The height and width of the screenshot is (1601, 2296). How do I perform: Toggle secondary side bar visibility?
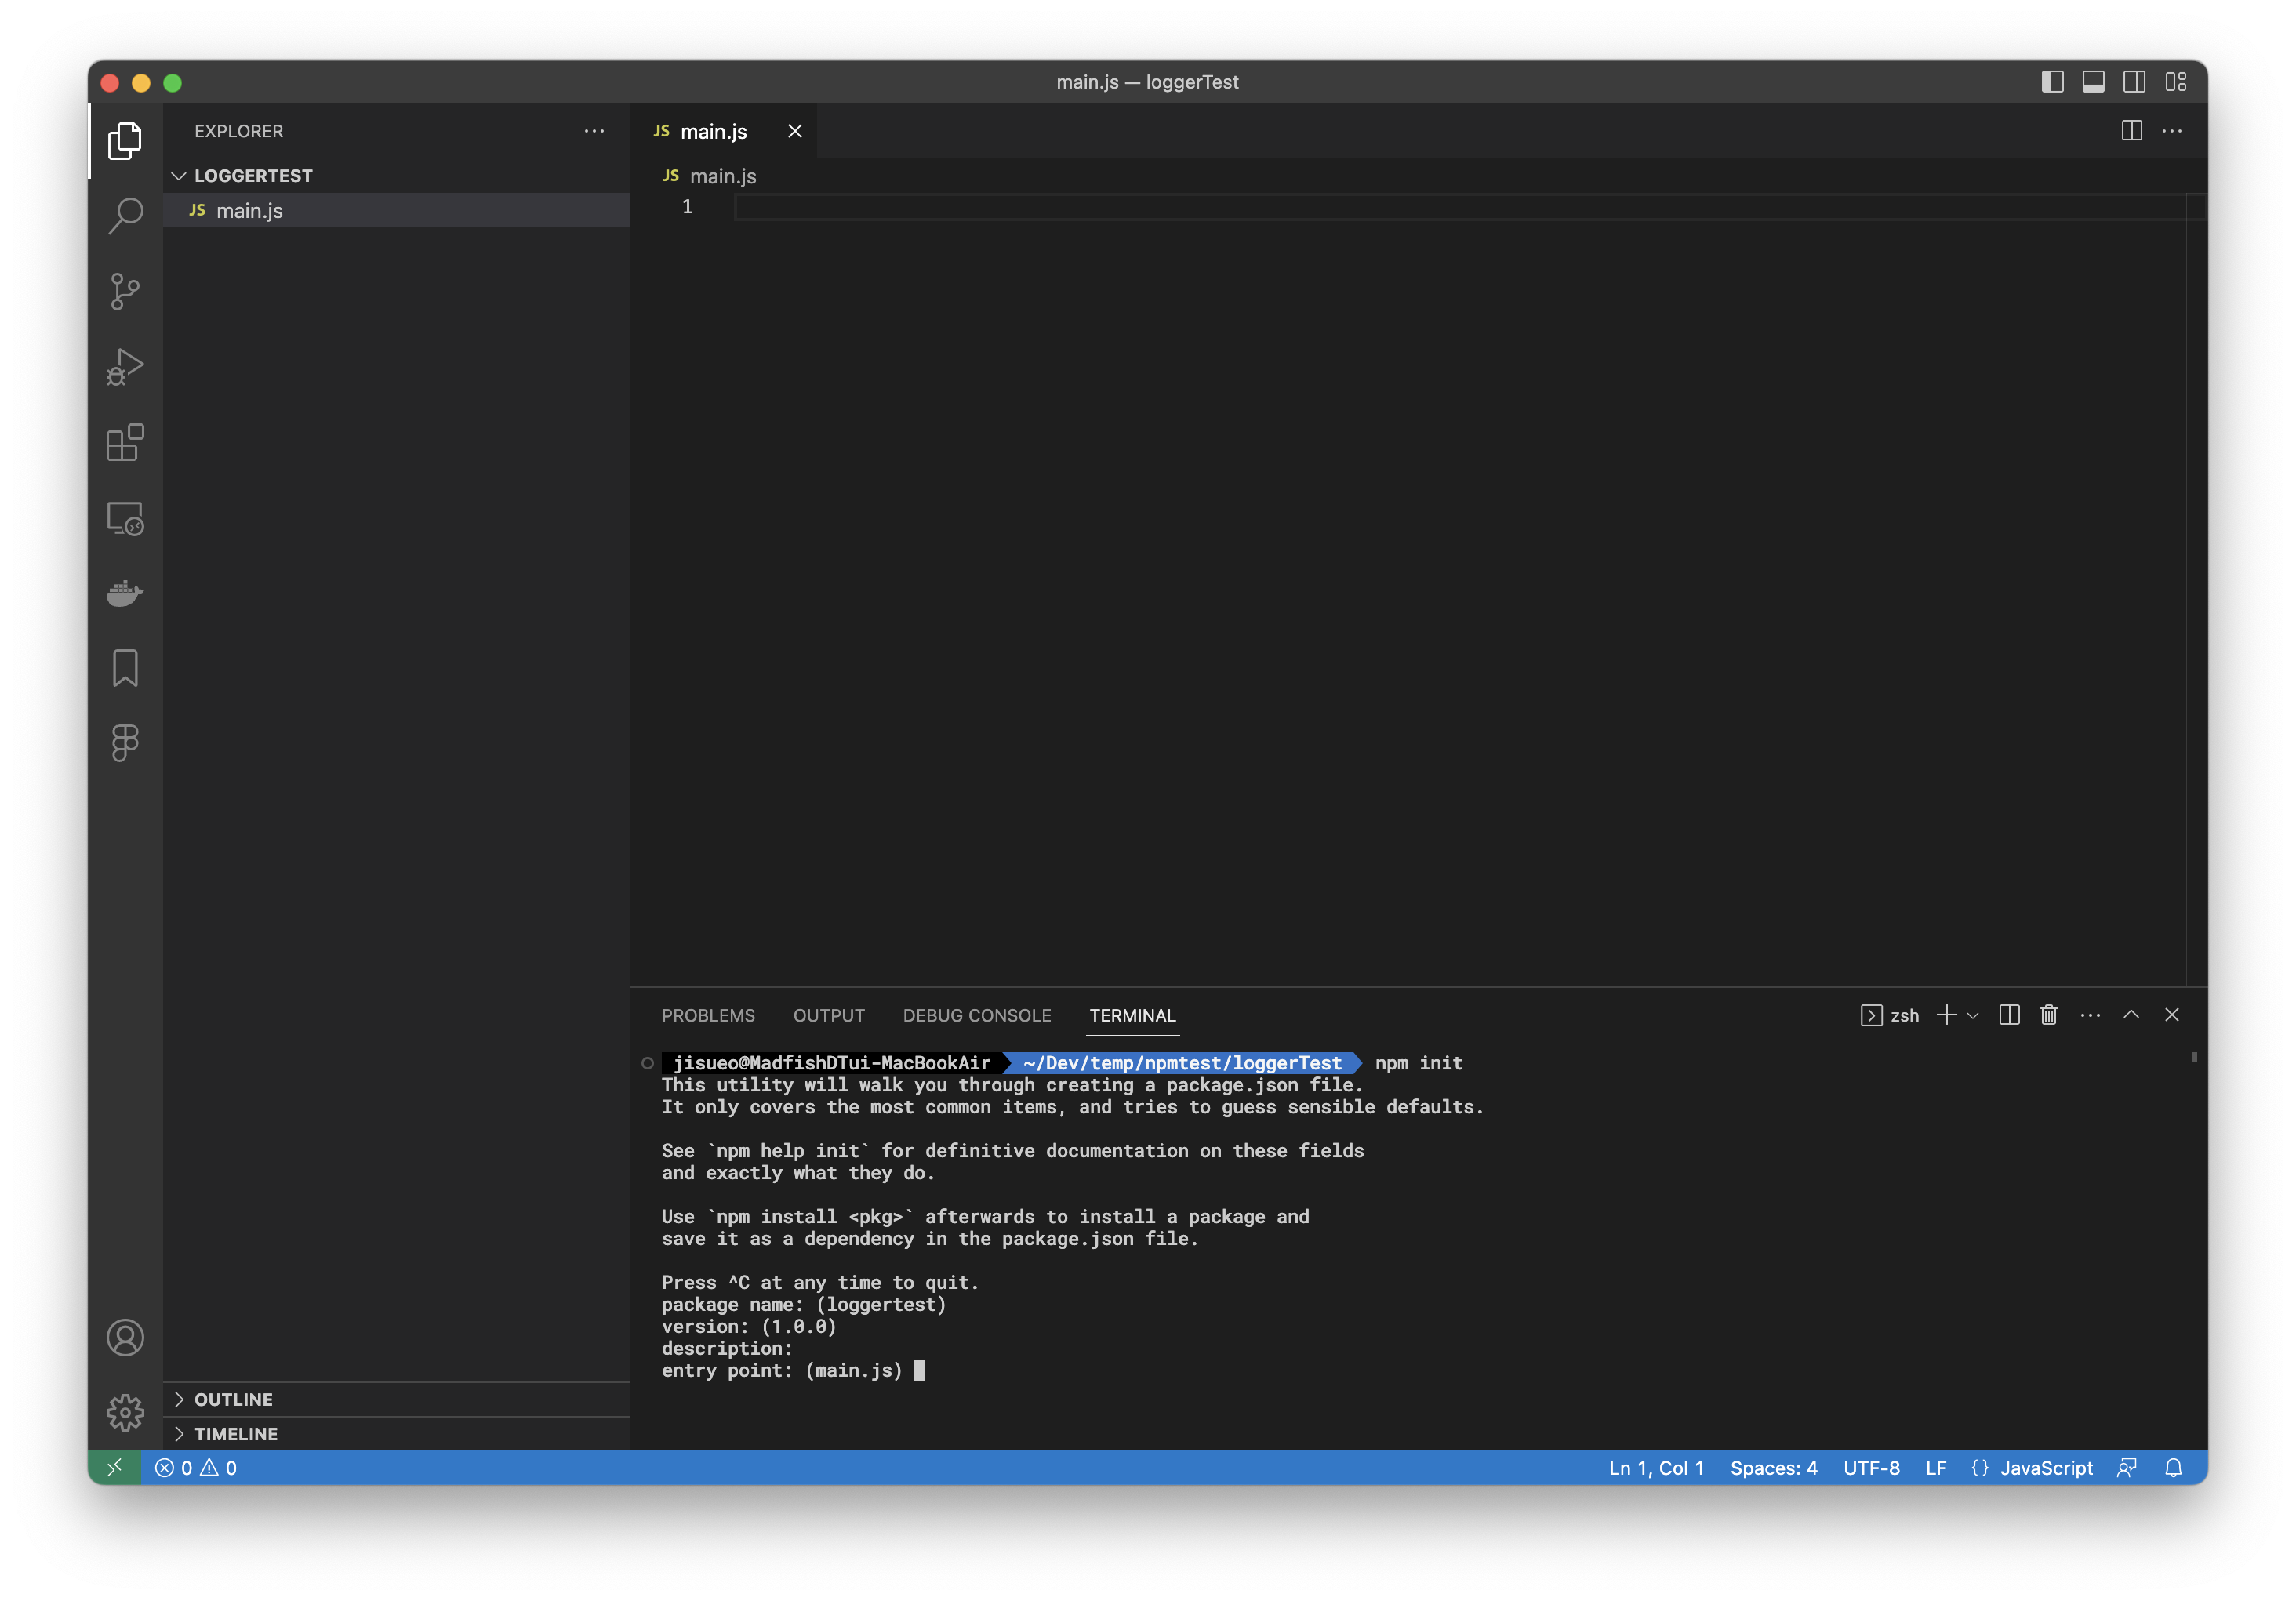point(2134,82)
